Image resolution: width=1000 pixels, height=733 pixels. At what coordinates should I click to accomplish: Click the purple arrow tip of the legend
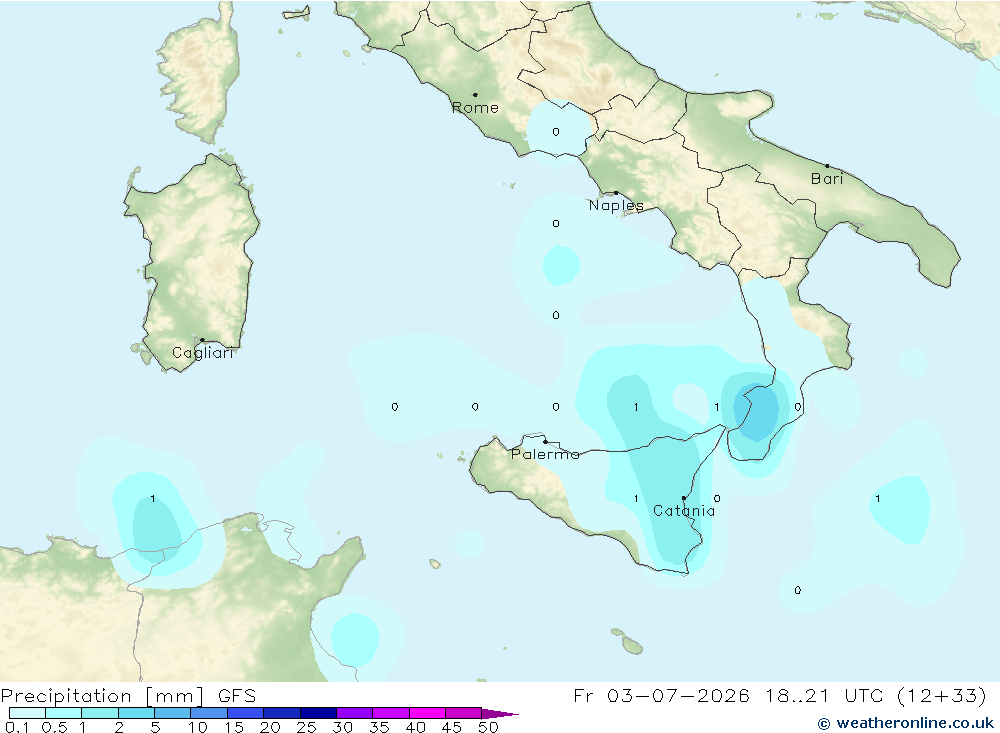501,714
